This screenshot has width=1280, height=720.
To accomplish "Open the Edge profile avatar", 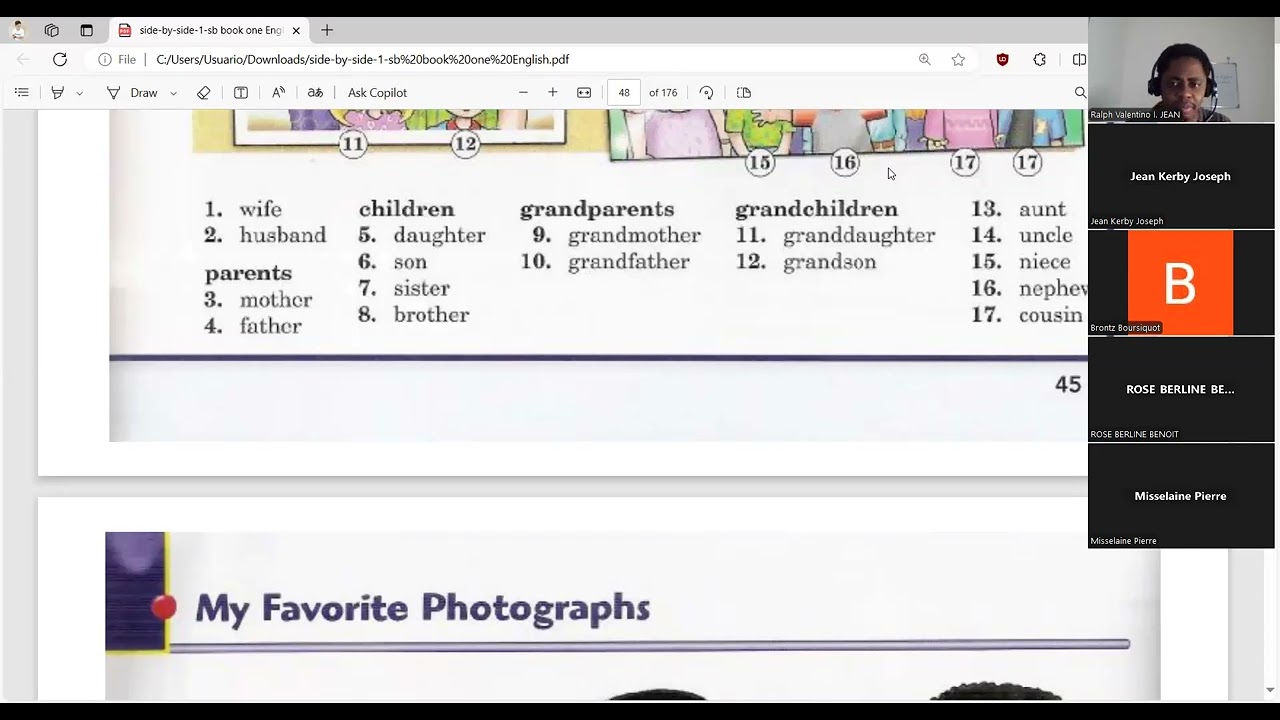I will click(x=18, y=30).
